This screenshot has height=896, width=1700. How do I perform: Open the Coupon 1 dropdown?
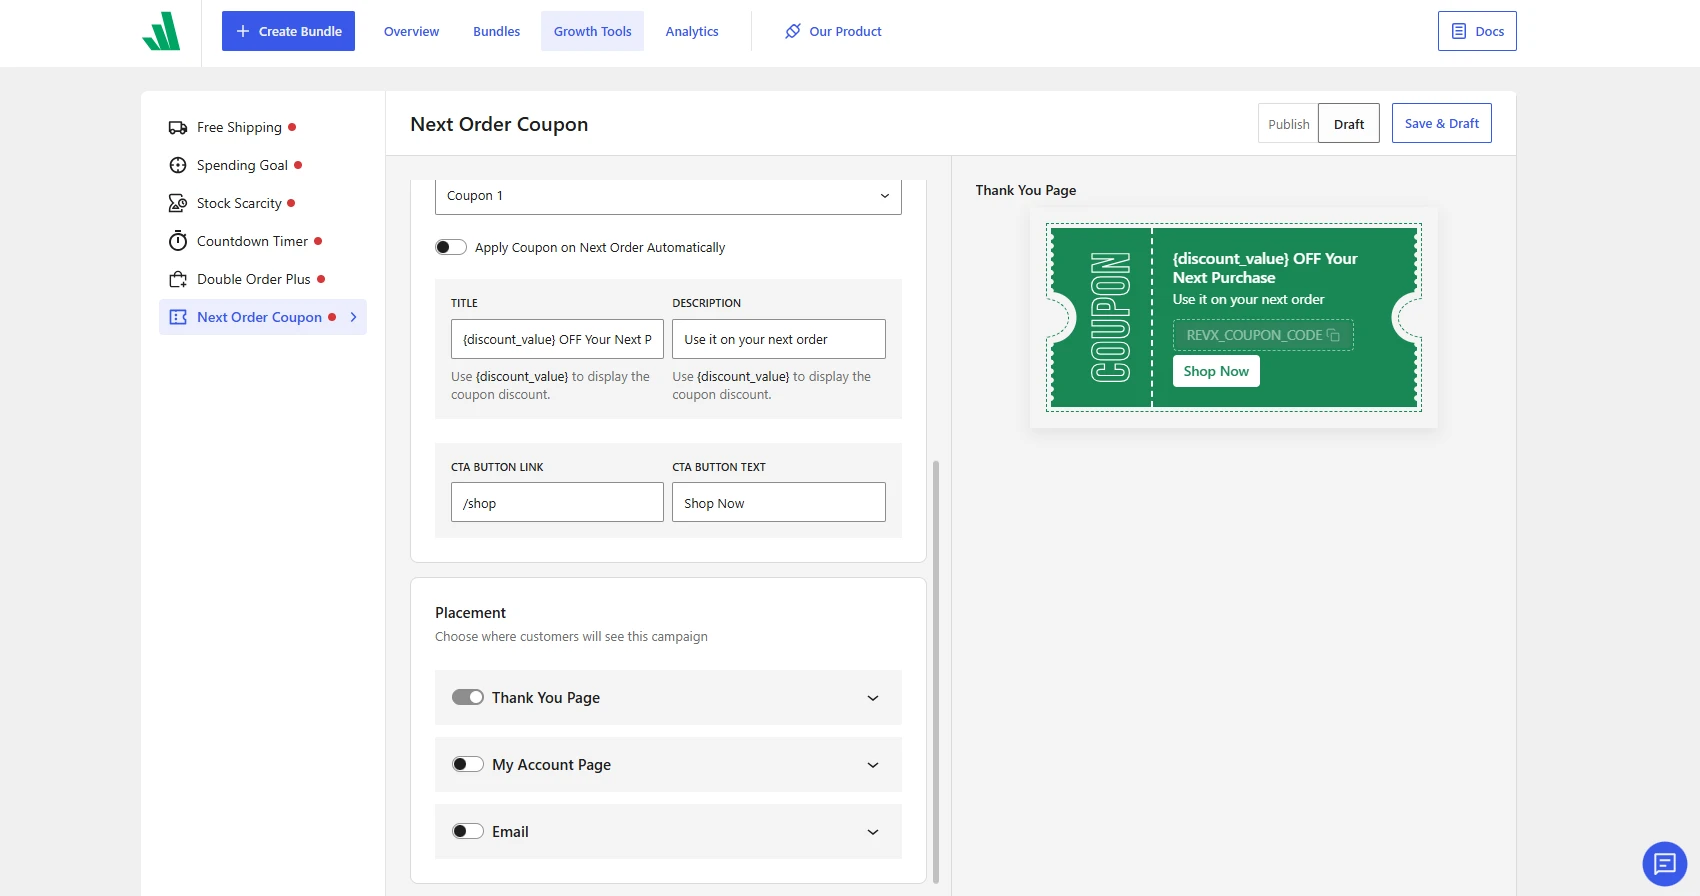(668, 196)
